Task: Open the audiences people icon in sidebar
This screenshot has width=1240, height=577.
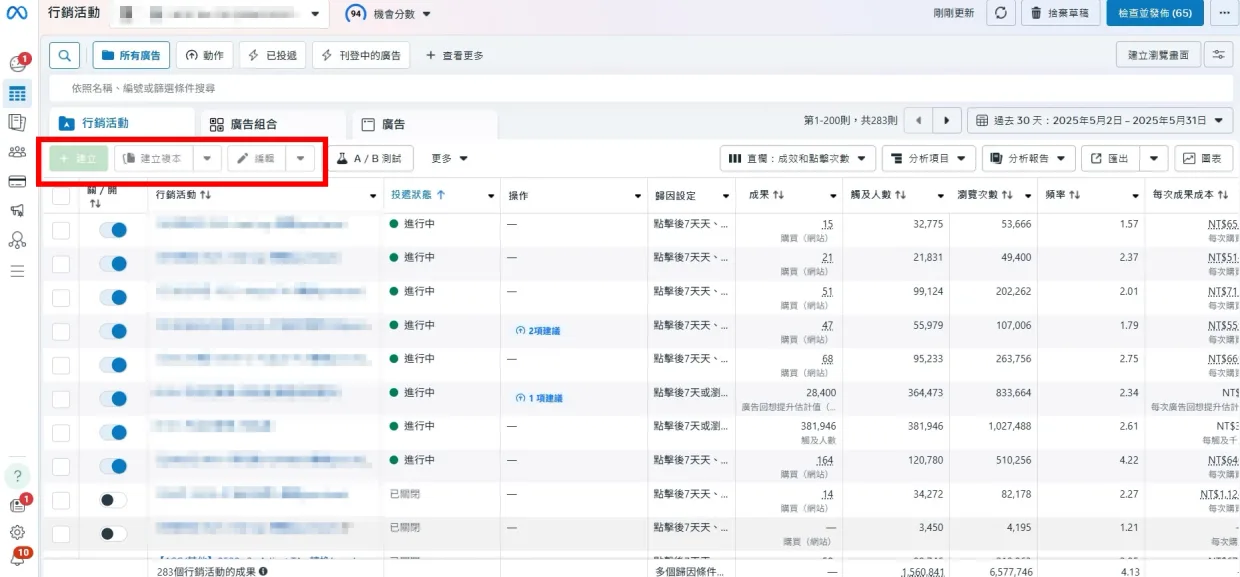Action: 17,152
